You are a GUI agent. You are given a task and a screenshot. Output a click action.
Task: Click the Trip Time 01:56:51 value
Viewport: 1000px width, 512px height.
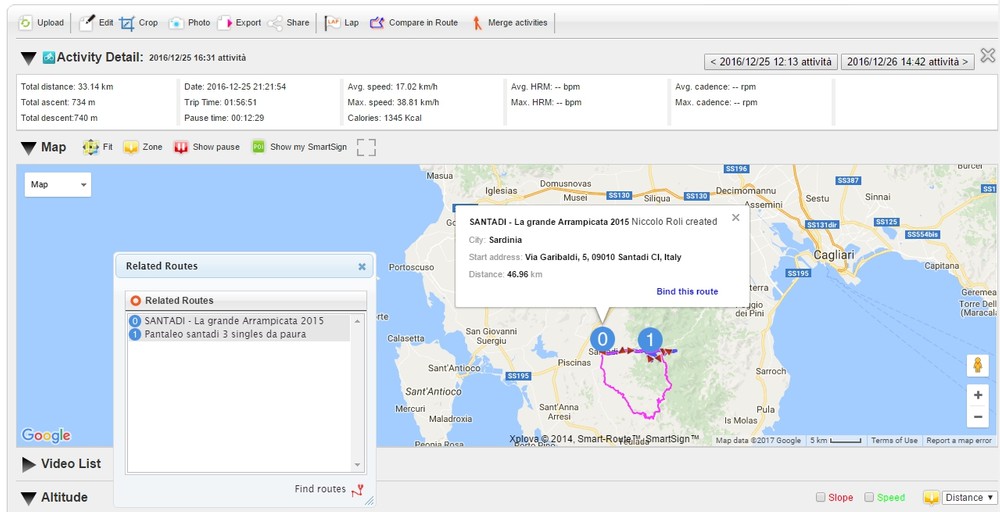[x=240, y=102]
